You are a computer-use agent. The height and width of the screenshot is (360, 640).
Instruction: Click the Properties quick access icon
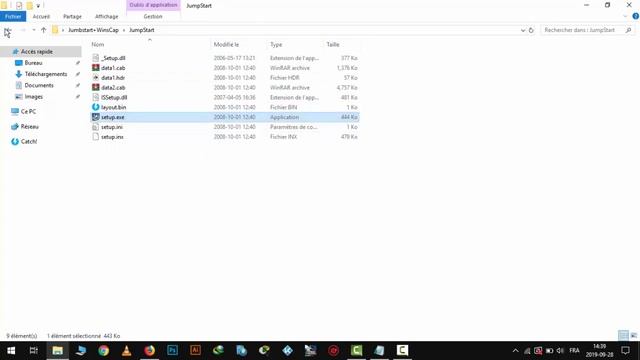[19, 5]
